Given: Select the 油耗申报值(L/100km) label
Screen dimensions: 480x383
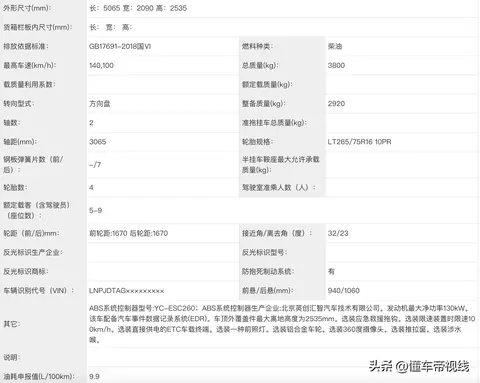Looking at the screenshot, I should pos(39,376).
